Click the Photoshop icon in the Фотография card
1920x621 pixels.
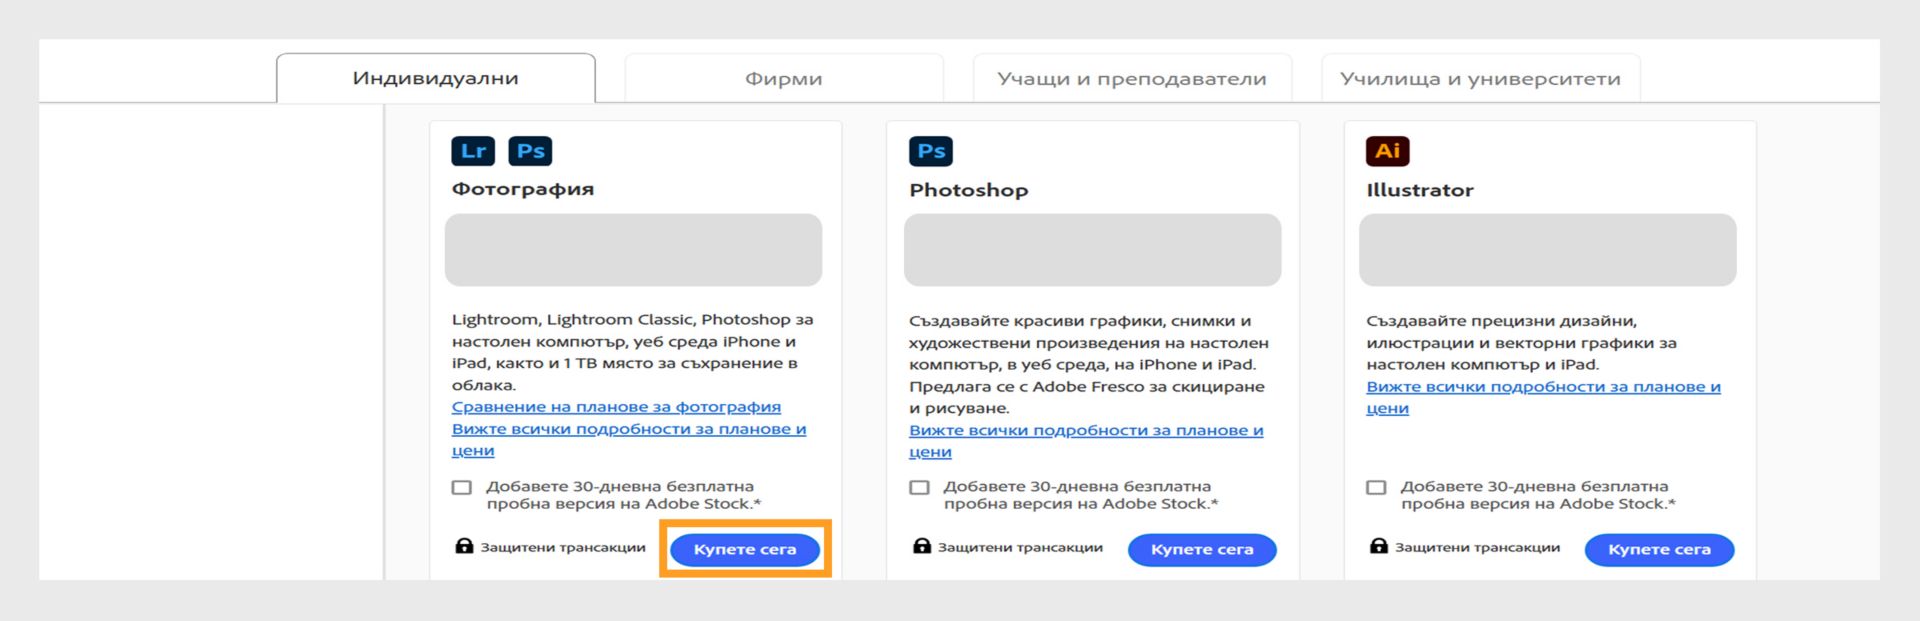(x=530, y=151)
